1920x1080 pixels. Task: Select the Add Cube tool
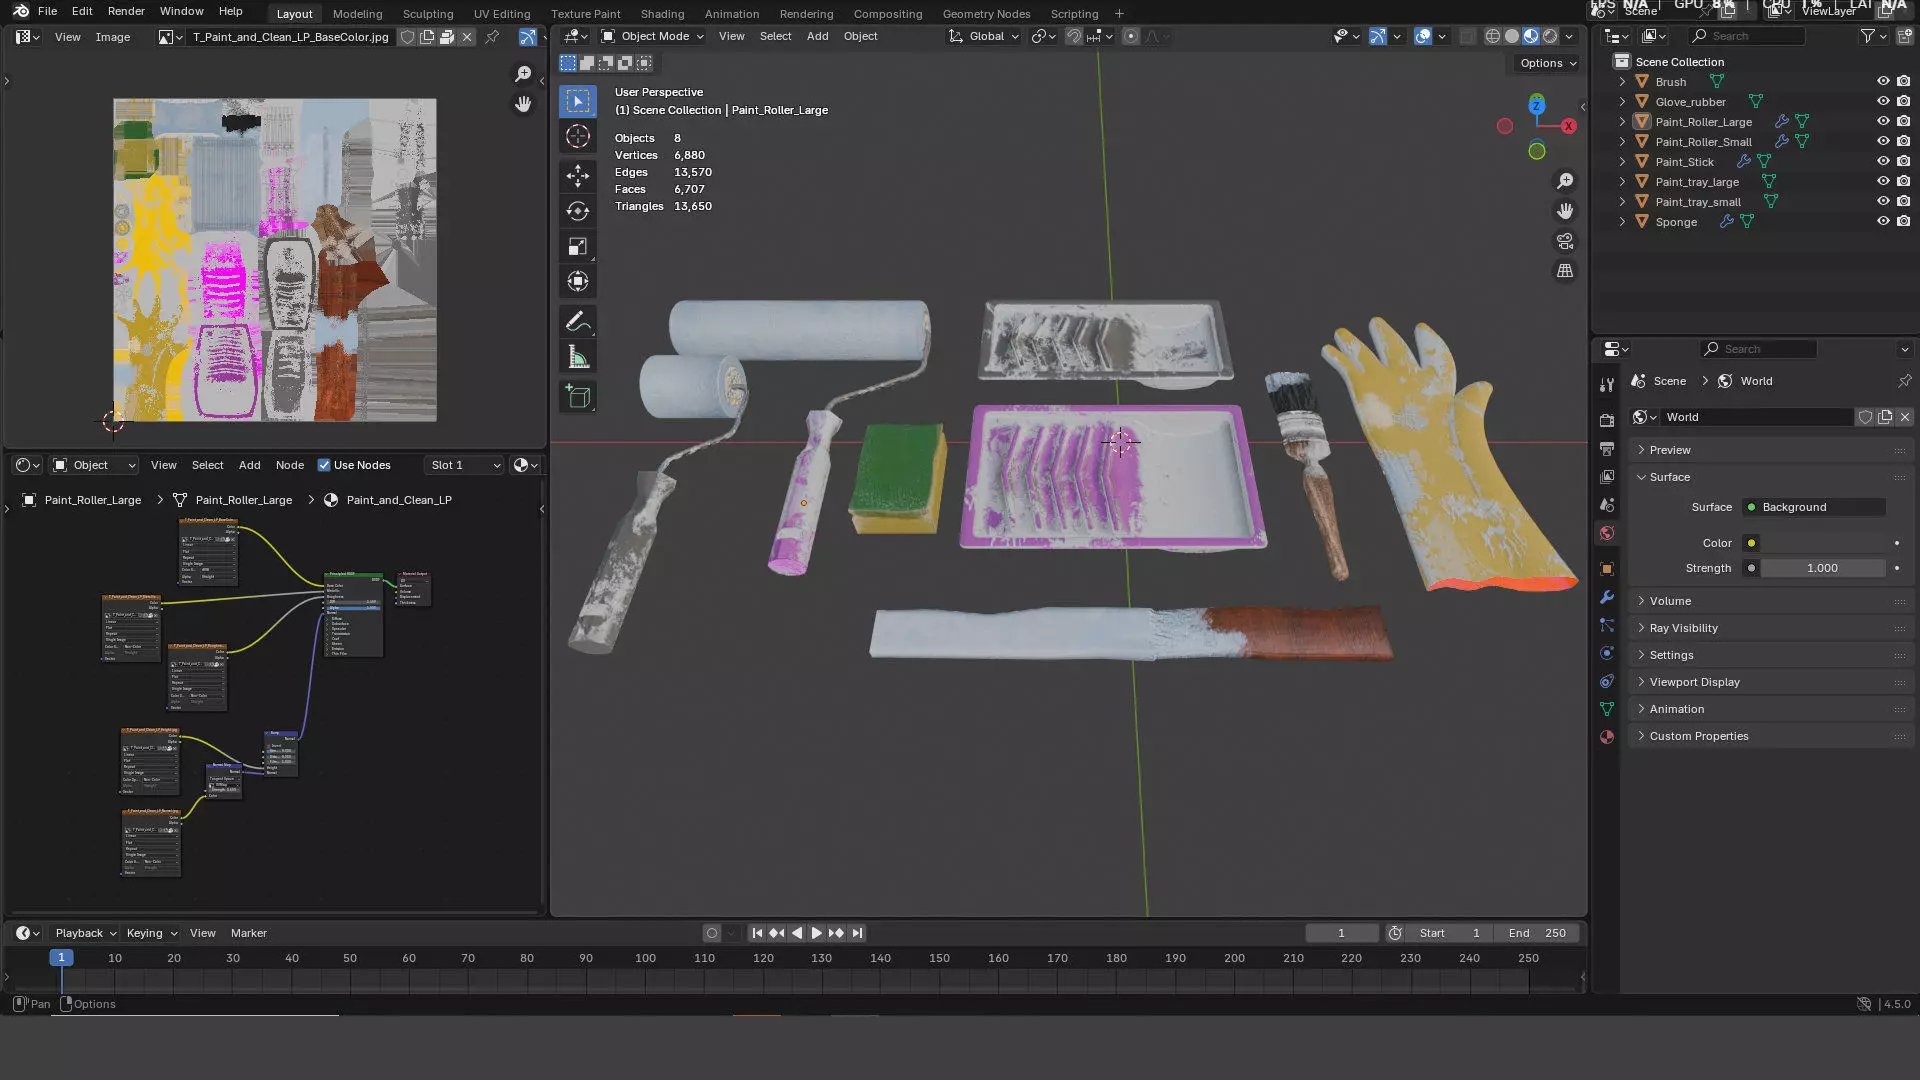578,397
